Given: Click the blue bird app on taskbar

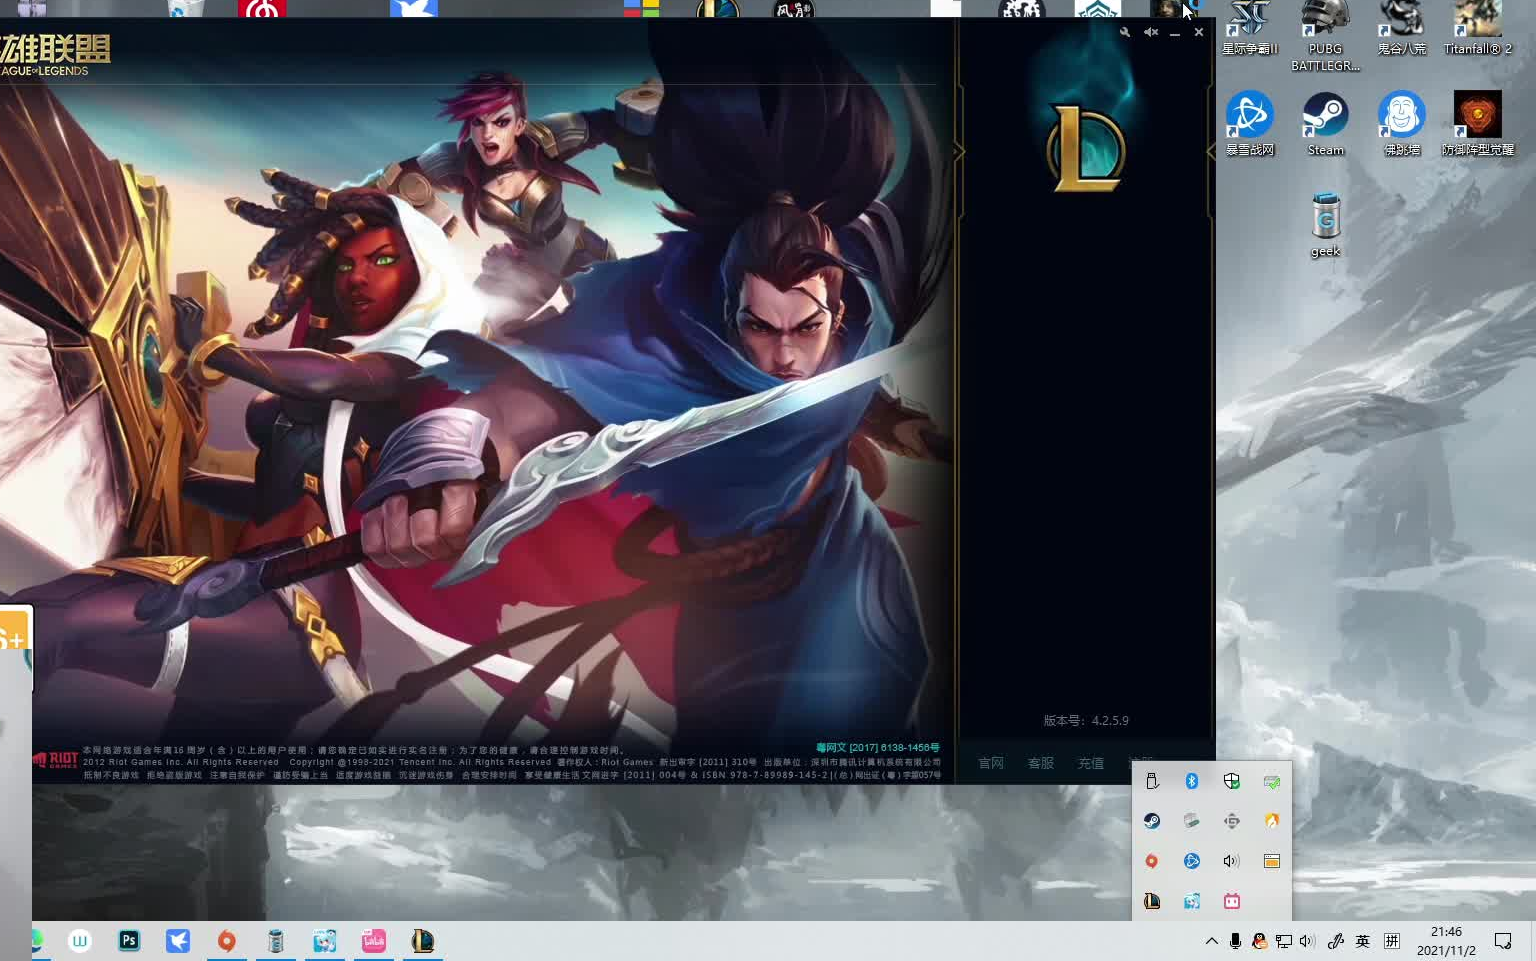Looking at the screenshot, I should click(x=178, y=941).
